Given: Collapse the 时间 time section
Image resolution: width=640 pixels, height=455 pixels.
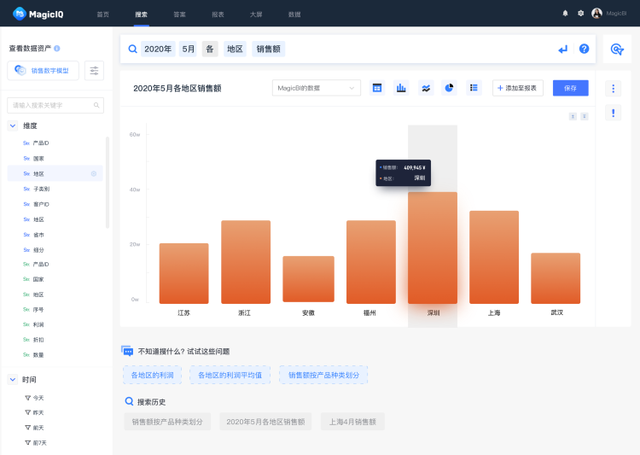Looking at the screenshot, I should (13, 380).
